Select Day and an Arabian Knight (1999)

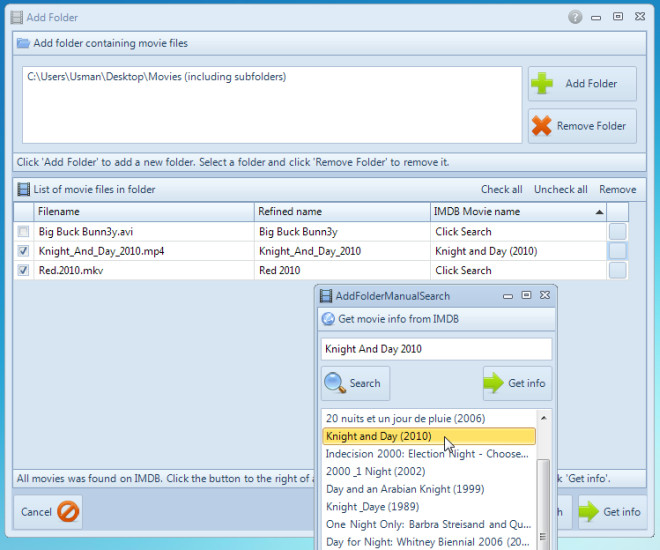click(x=429, y=489)
